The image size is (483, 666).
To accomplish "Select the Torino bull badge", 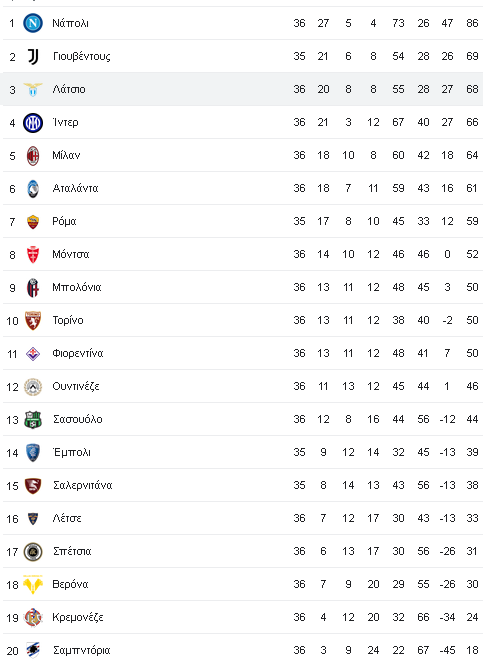I will [33, 320].
